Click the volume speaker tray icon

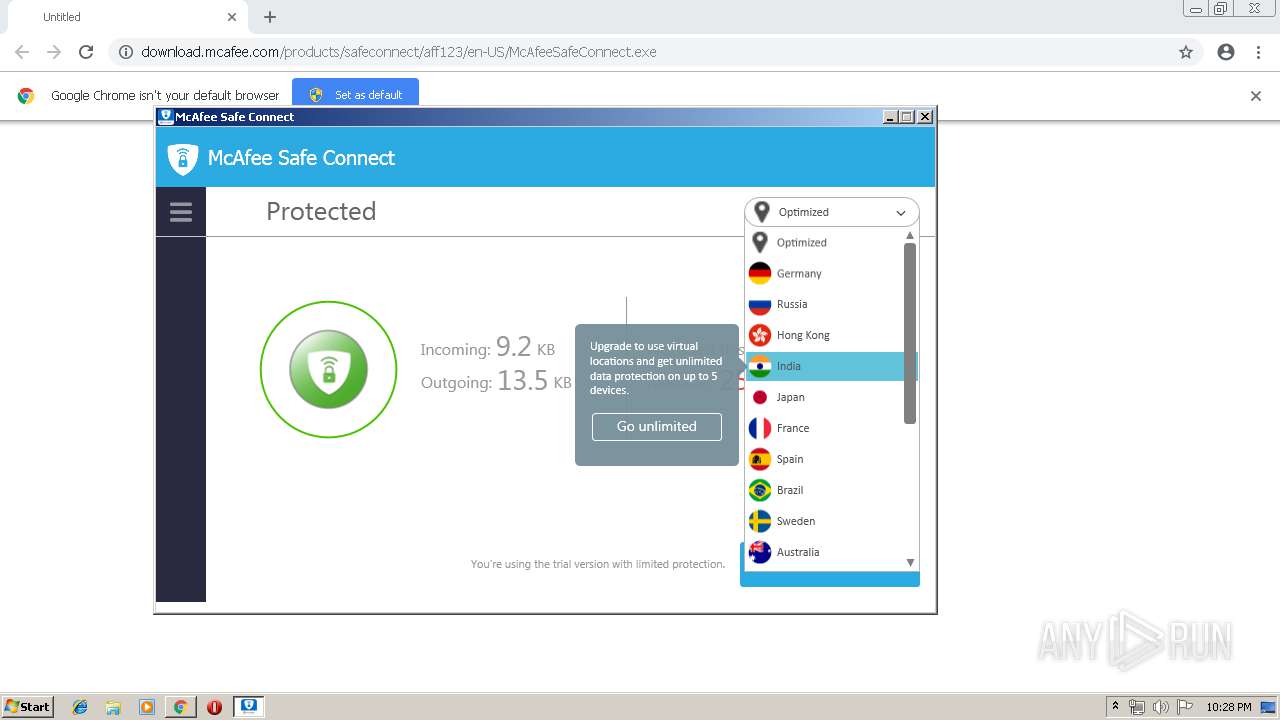click(x=1160, y=707)
